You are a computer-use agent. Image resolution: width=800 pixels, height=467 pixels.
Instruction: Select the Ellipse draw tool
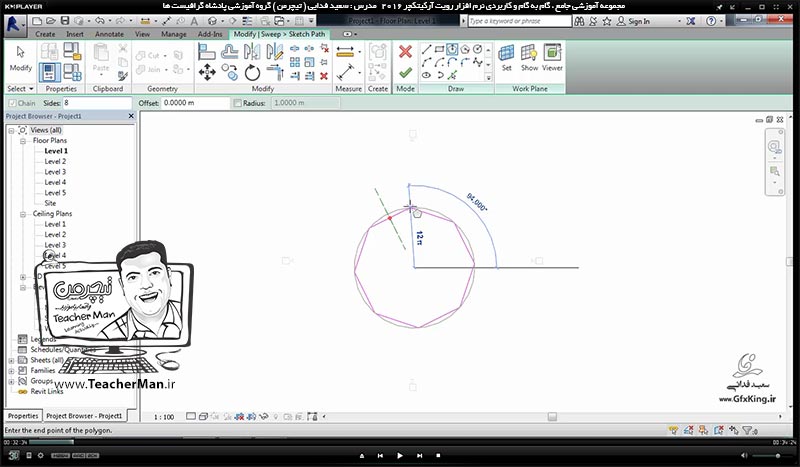click(x=427, y=75)
